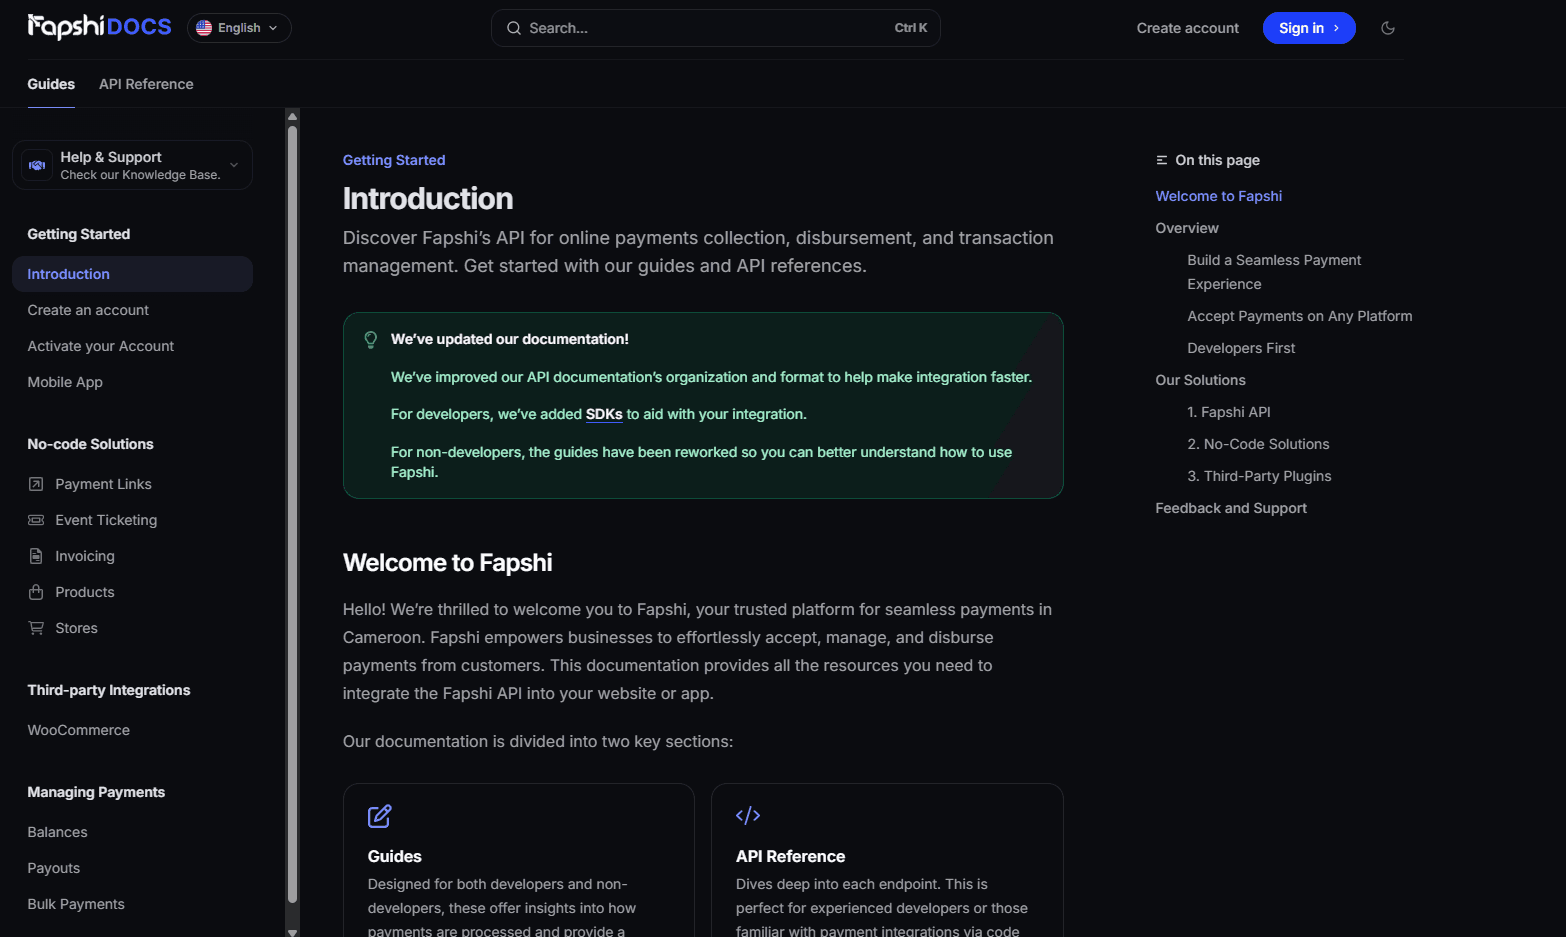Click the lightbulb icon in update notice
This screenshot has width=1566, height=937.
tap(371, 340)
